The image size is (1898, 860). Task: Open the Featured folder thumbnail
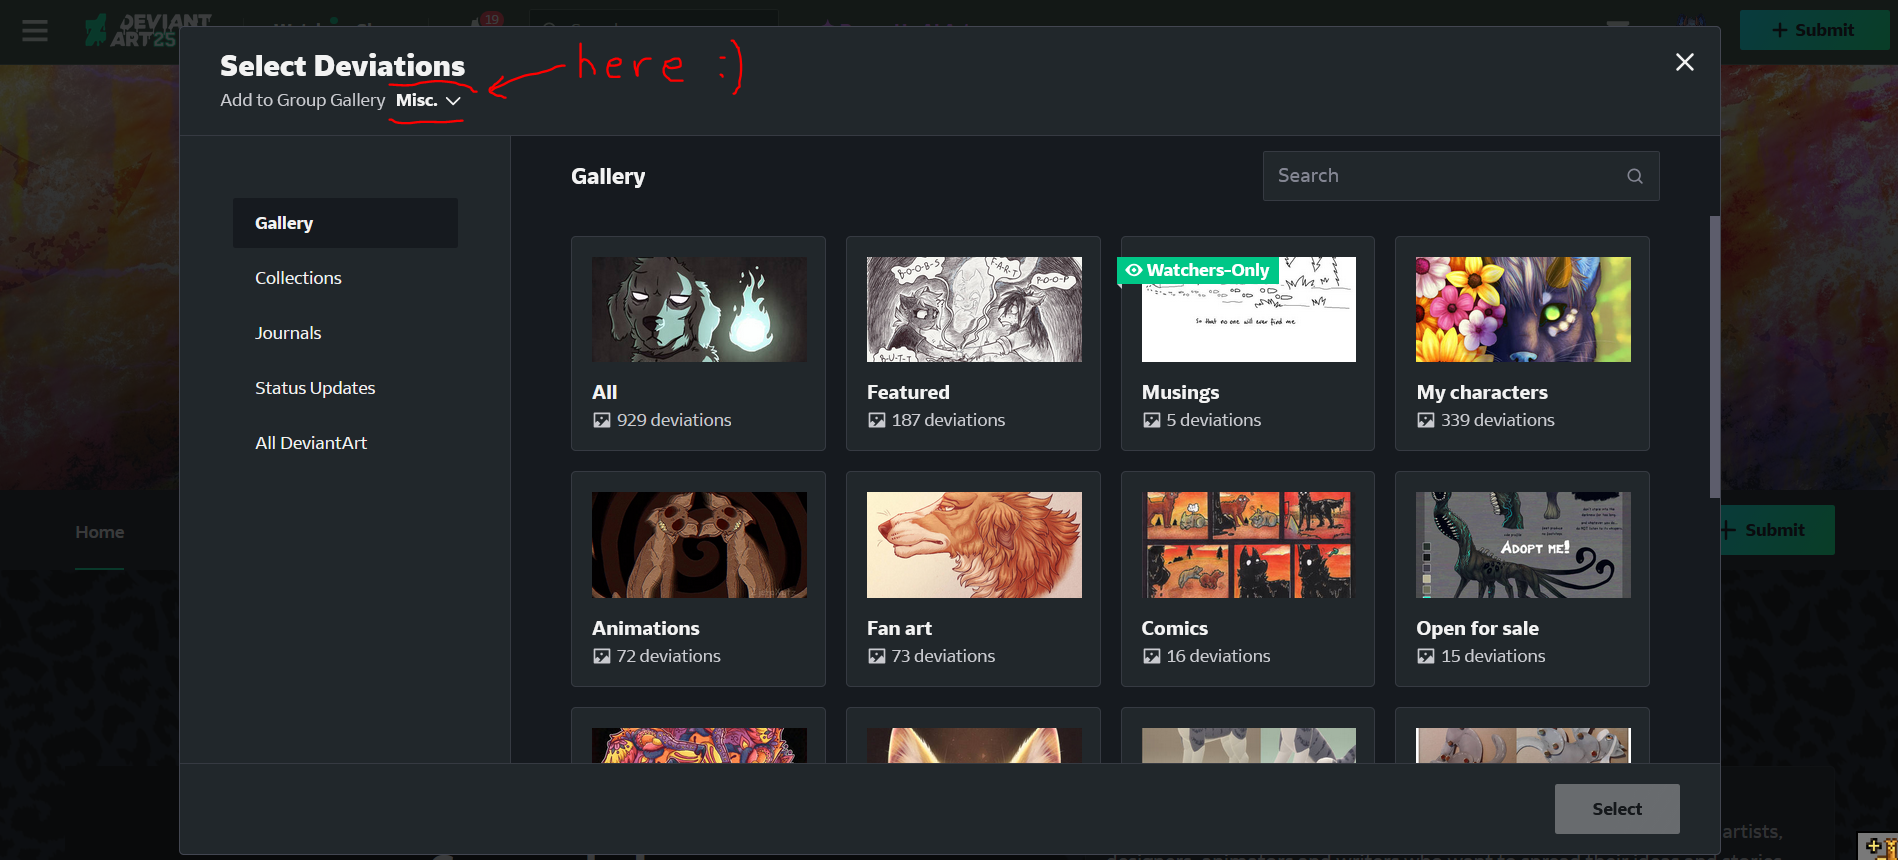[974, 310]
